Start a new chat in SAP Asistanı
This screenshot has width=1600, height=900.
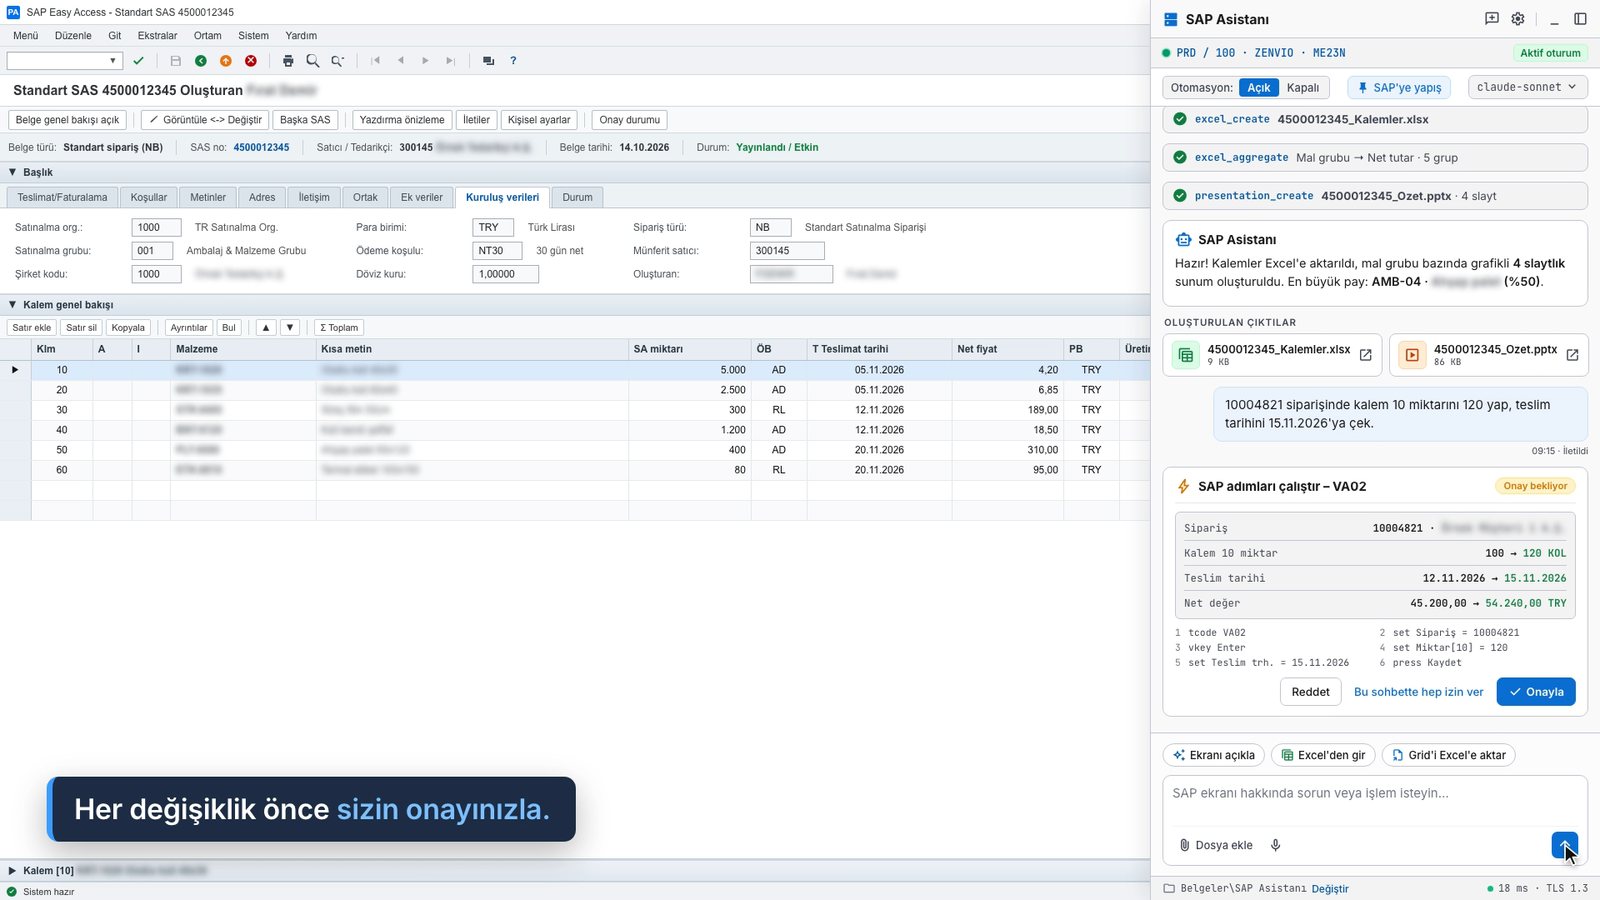point(1492,19)
